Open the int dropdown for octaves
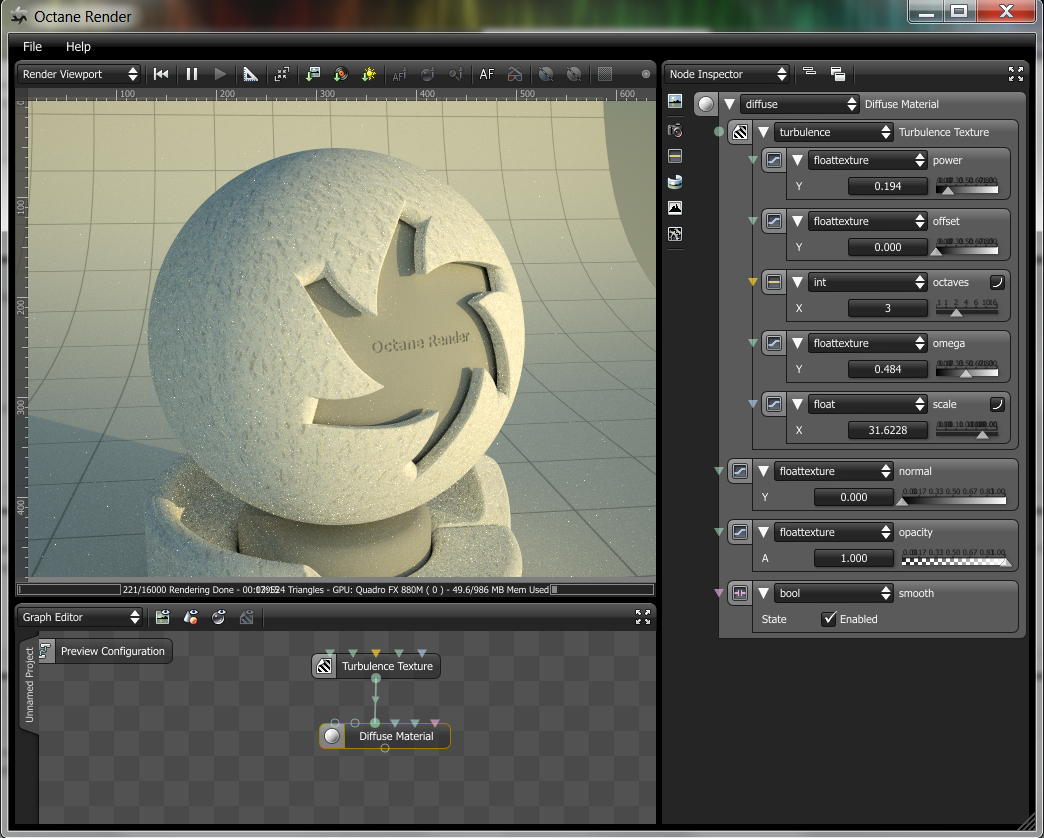1044x838 pixels. click(x=867, y=282)
